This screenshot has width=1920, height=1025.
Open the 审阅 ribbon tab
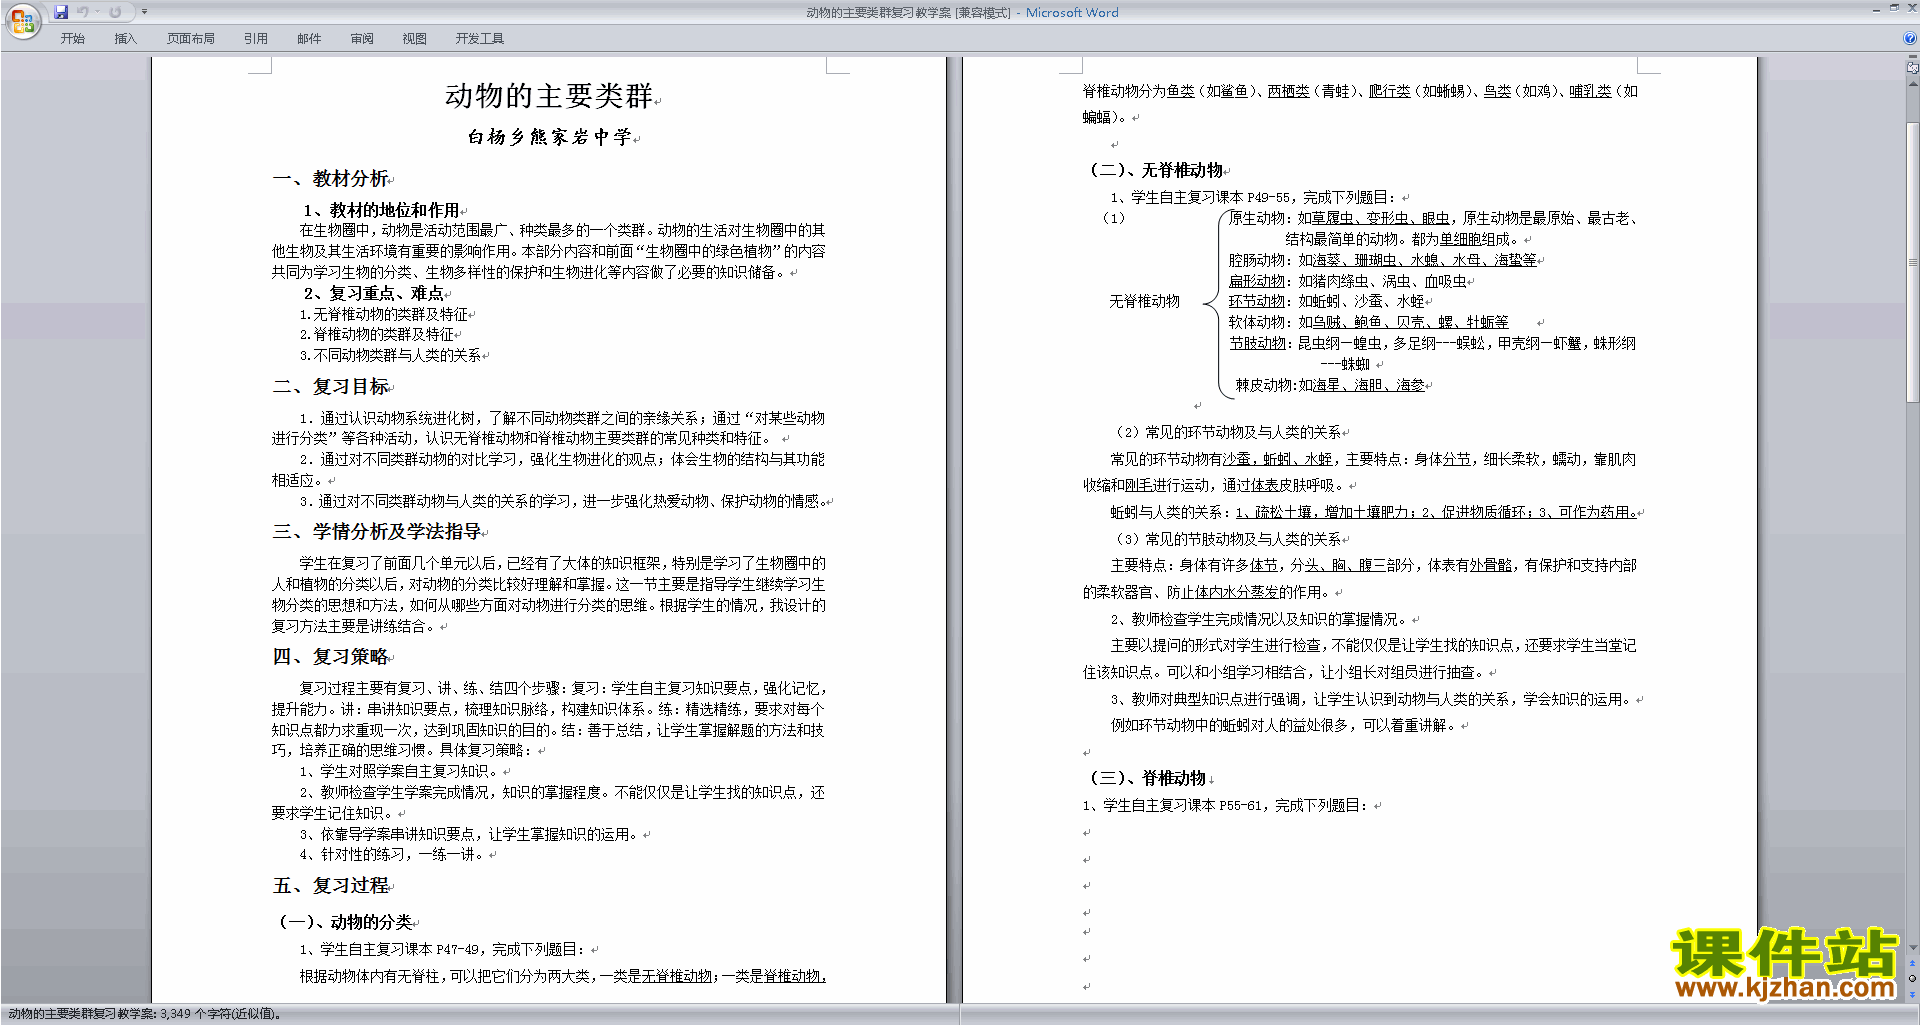362,39
